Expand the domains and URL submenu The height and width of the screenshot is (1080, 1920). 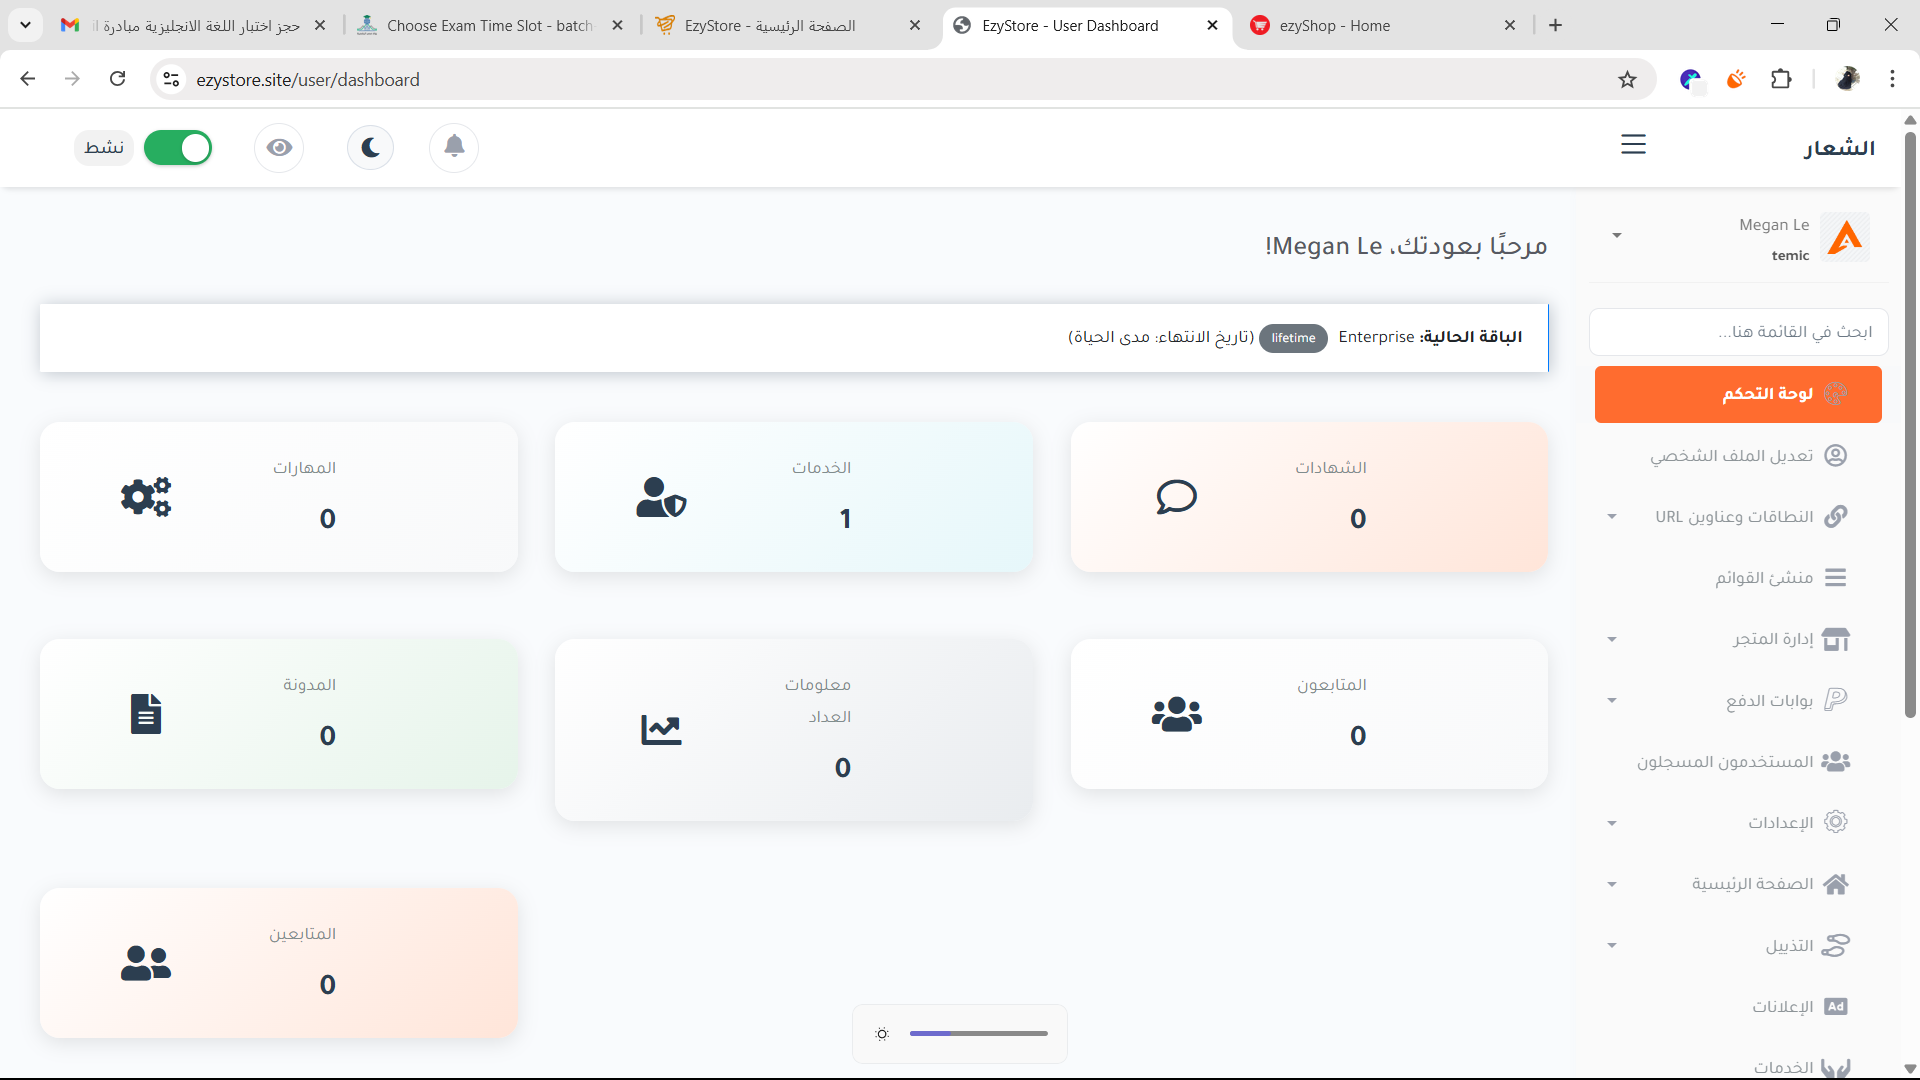(x=1611, y=517)
